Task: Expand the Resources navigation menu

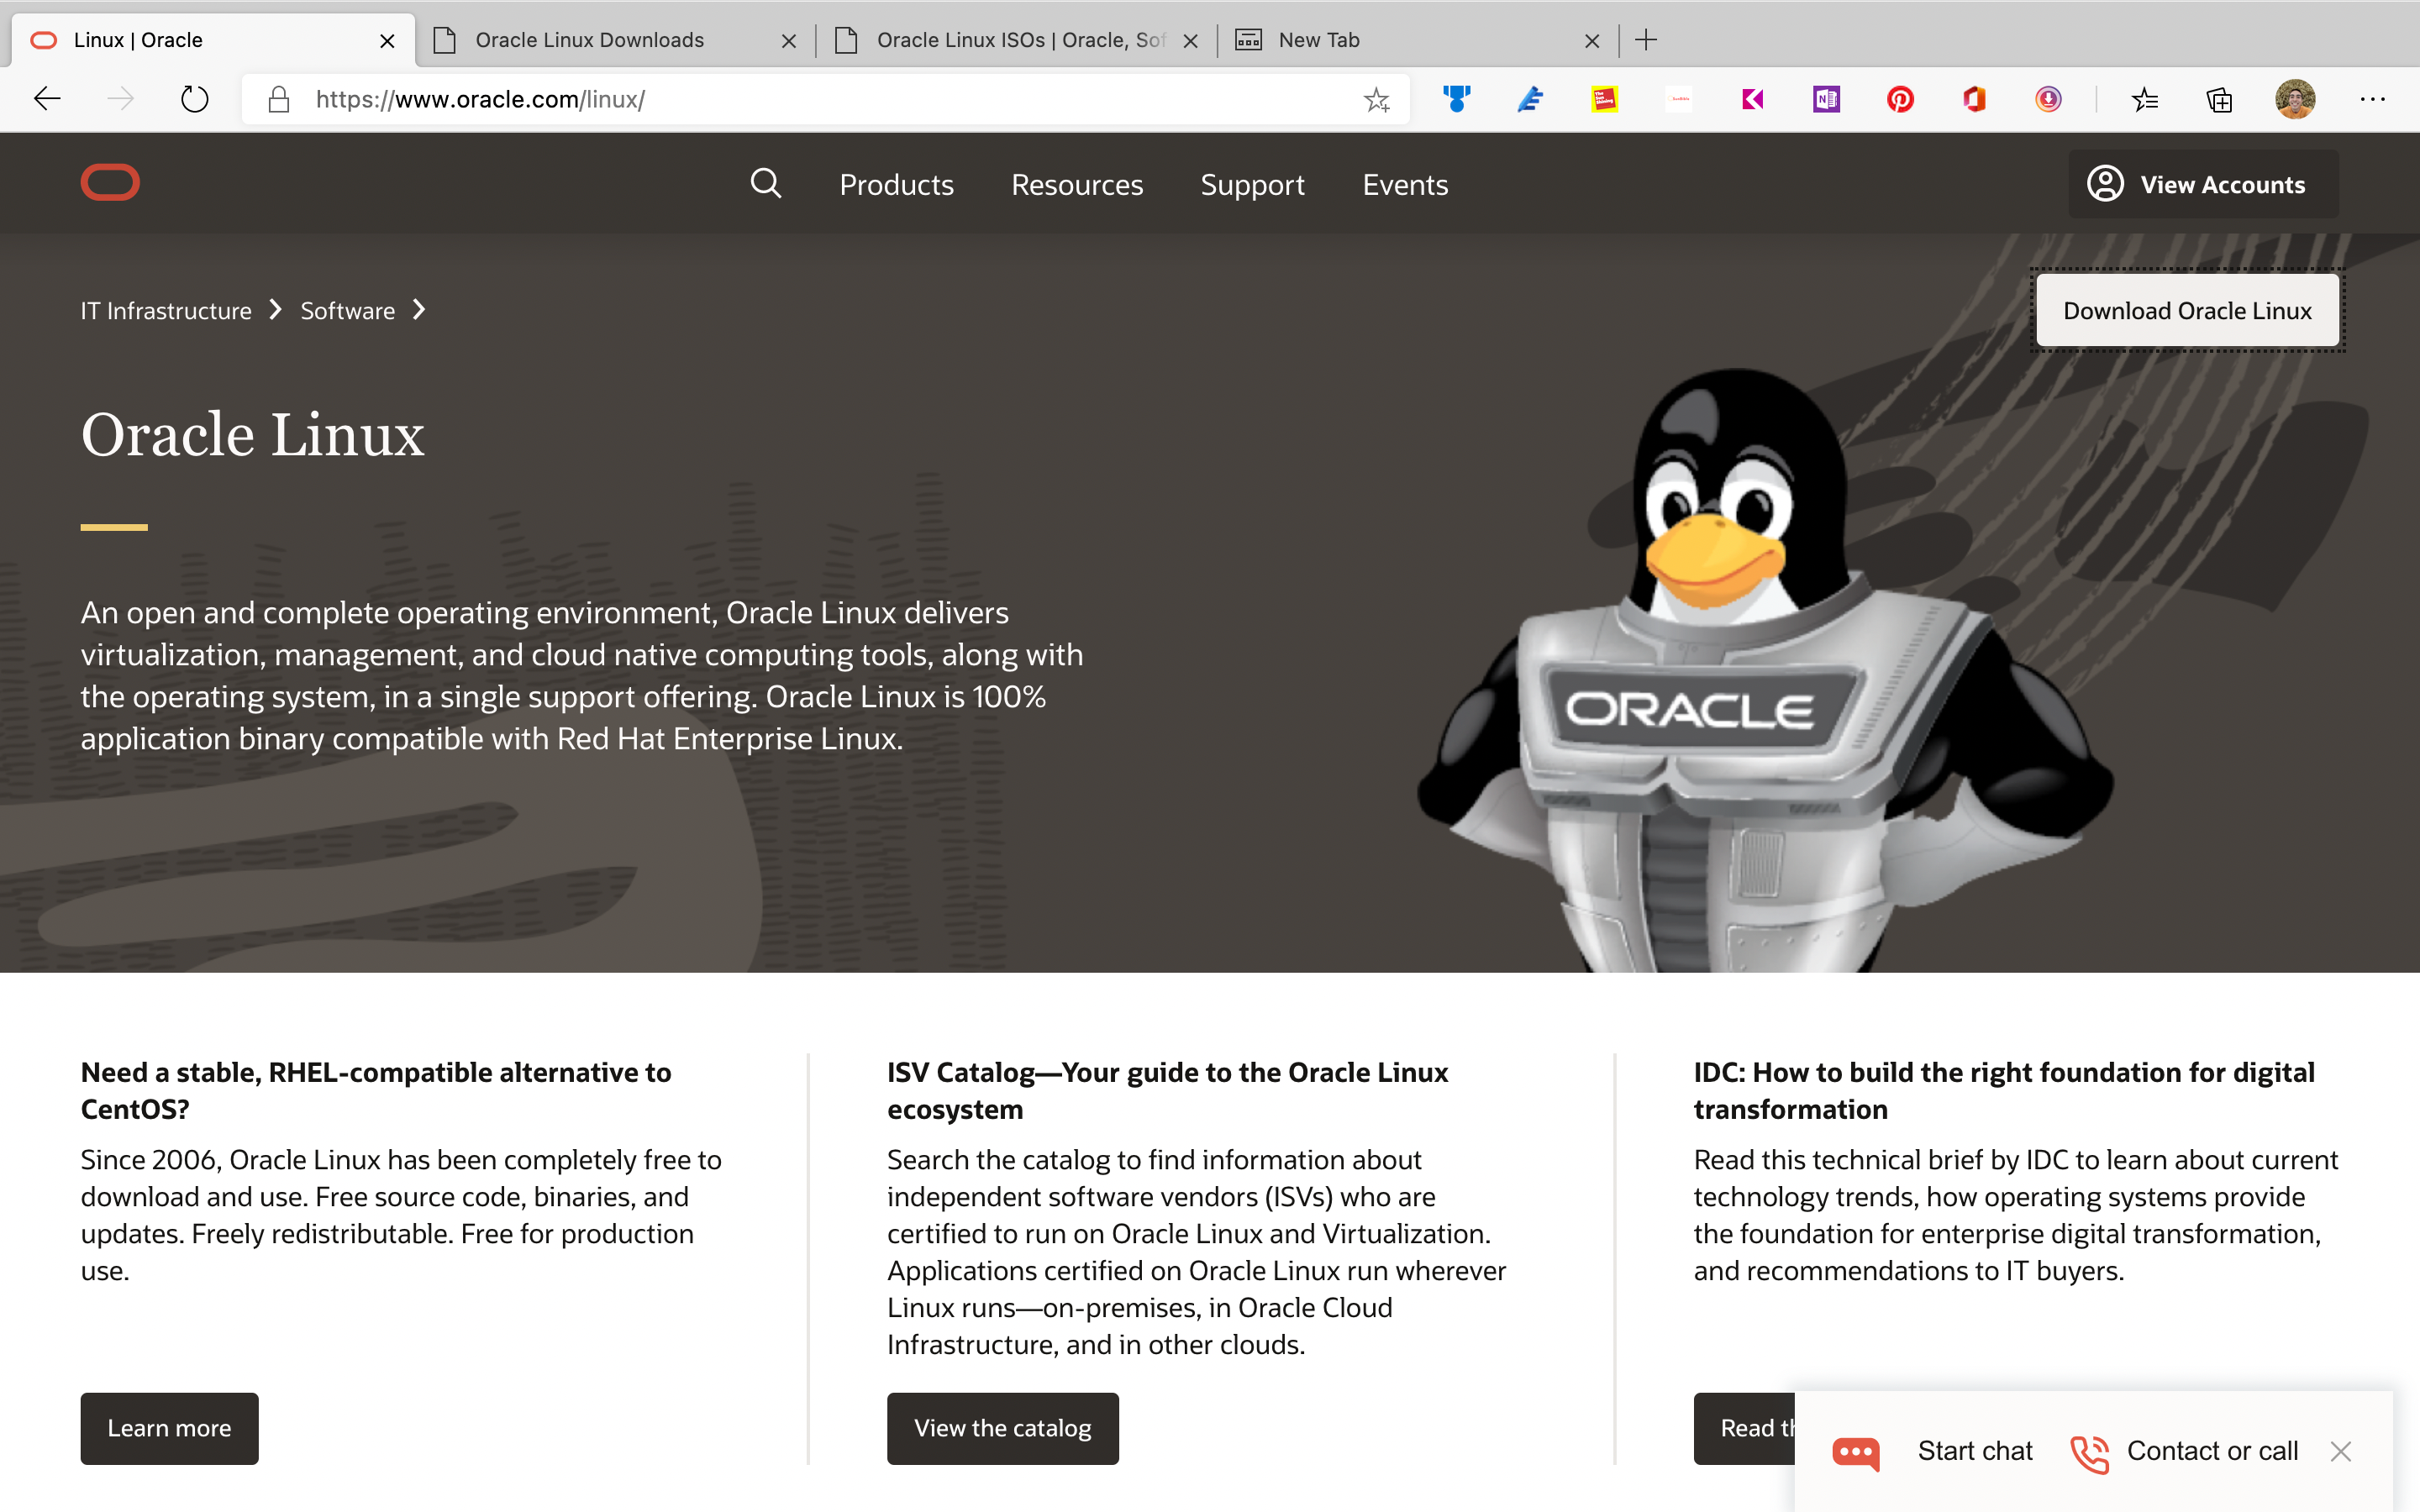Action: click(1076, 185)
